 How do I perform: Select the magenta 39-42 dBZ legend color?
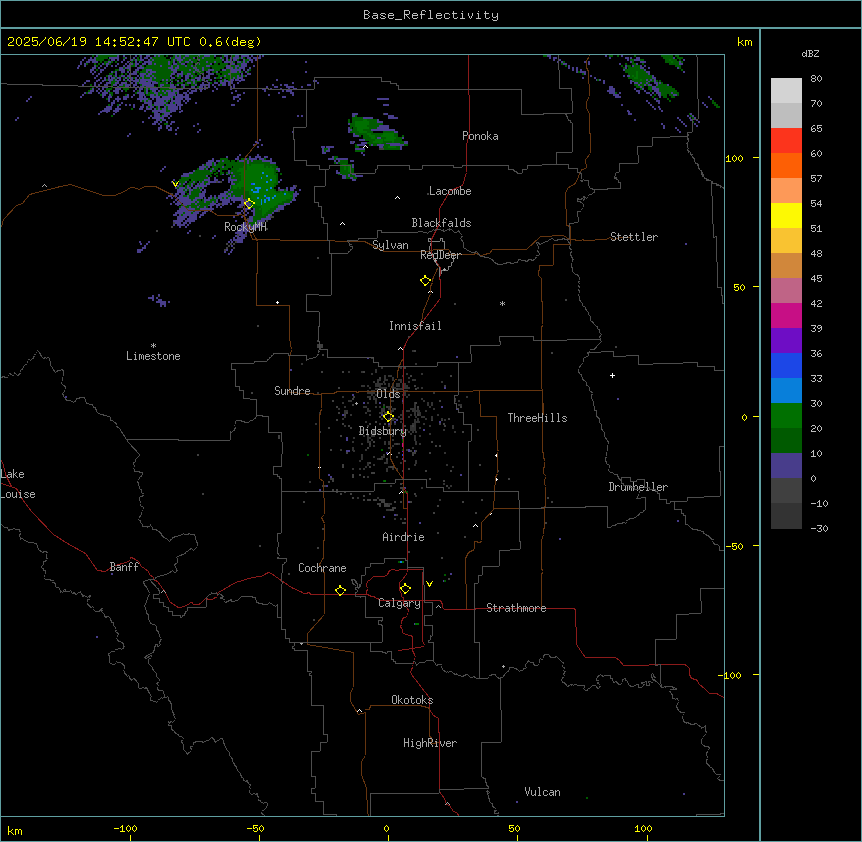point(786,315)
